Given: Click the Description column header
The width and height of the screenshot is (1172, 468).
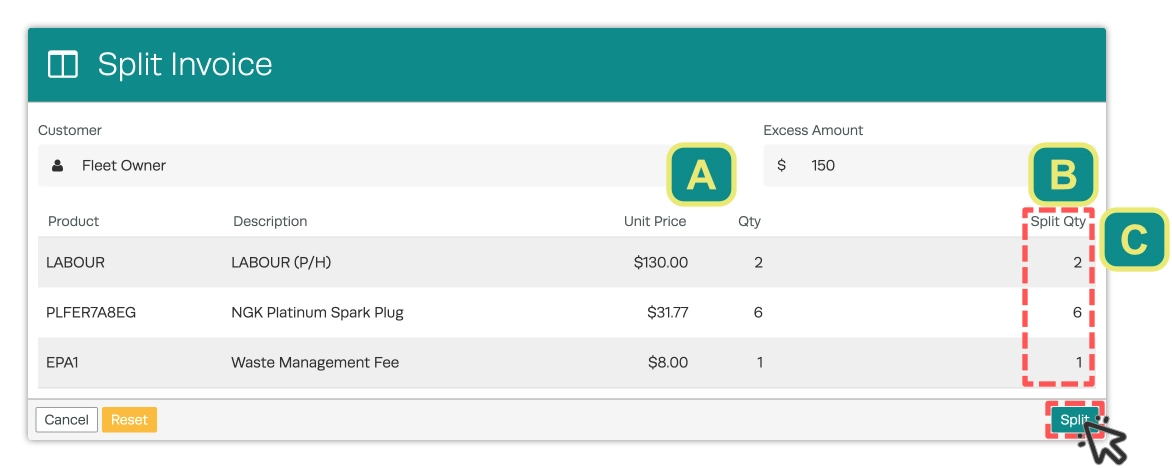Looking at the screenshot, I should click(270, 221).
